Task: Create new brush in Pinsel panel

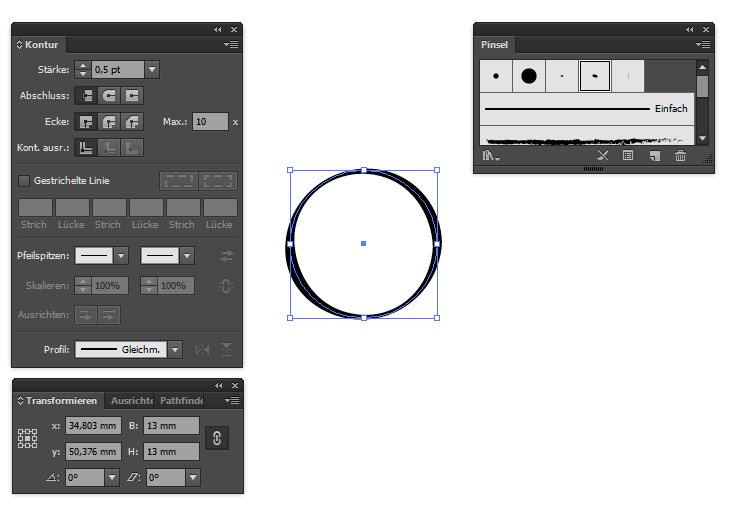Action: pos(655,156)
